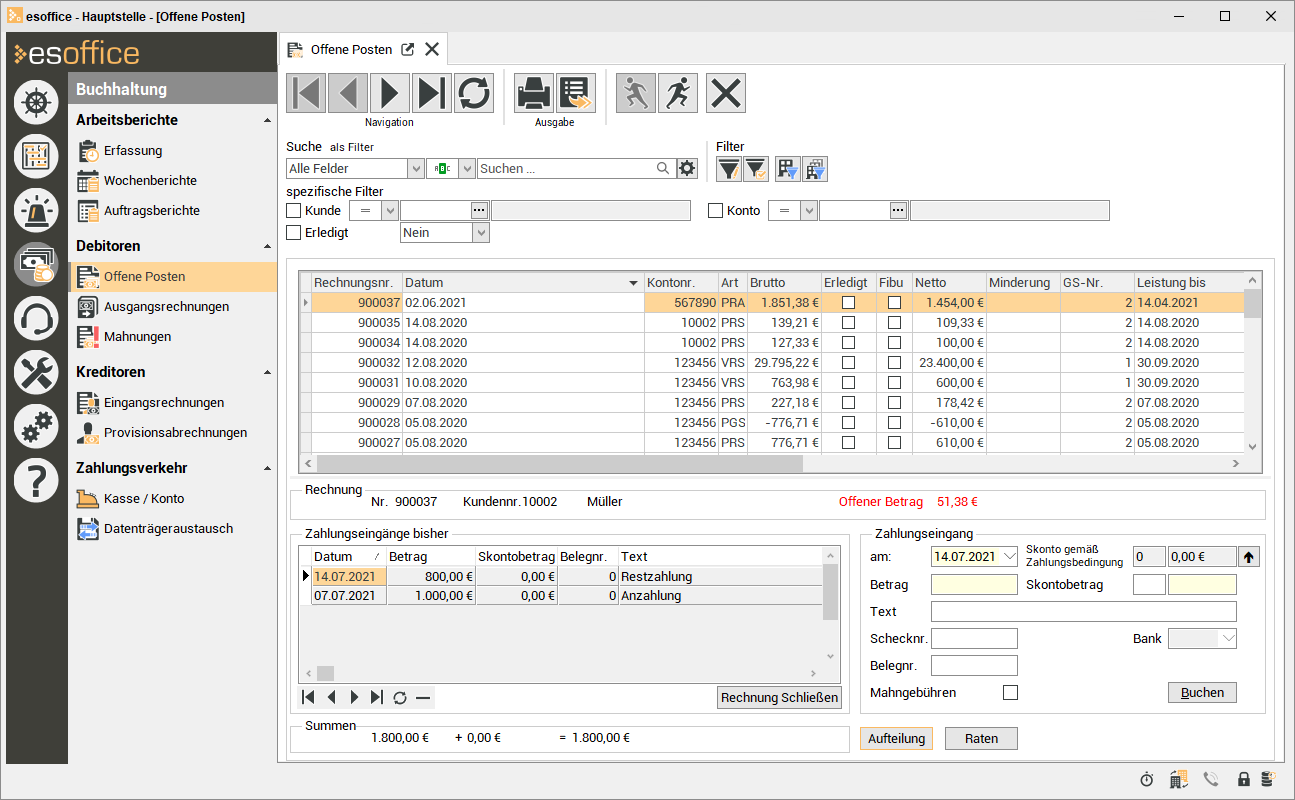This screenshot has width=1295, height=800.
Task: Open Erfassung in Arbeitsberichte
Action: pyautogui.click(x=133, y=151)
